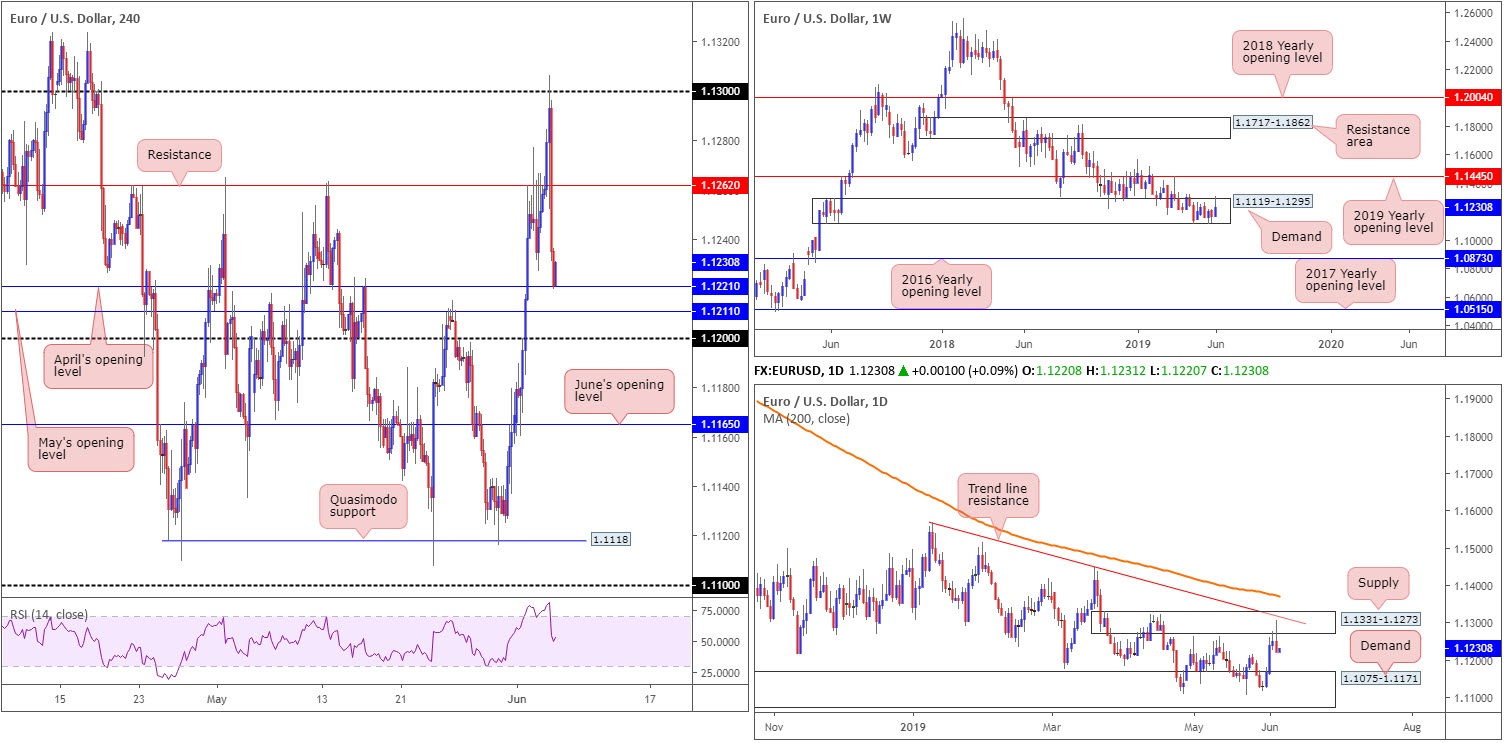This screenshot has height=743, width=1504.
Task: Click the red 1.14450 price label
Action: [x=1472, y=176]
